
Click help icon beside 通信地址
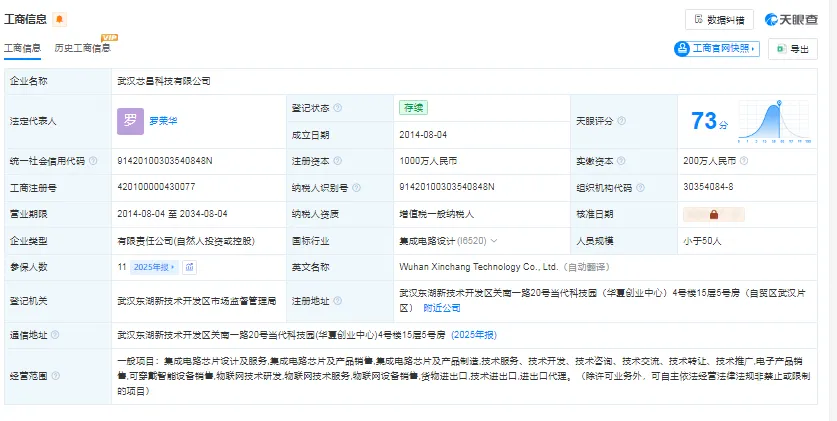tap(55, 335)
